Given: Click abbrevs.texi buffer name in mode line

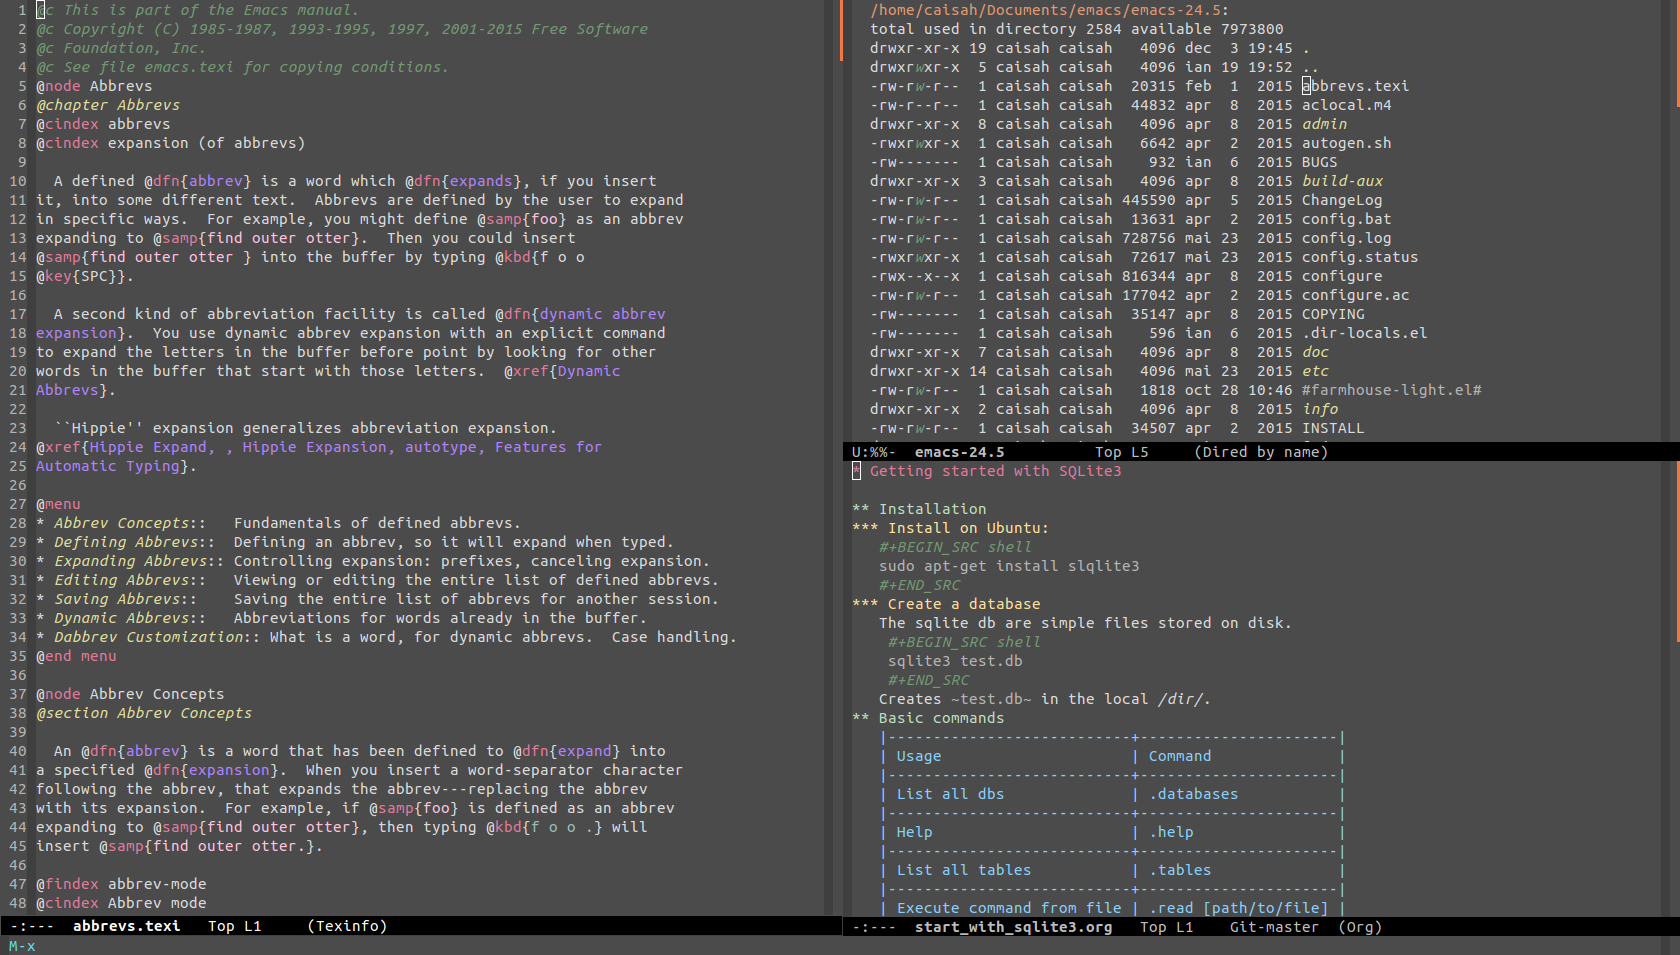Looking at the screenshot, I should (x=126, y=926).
